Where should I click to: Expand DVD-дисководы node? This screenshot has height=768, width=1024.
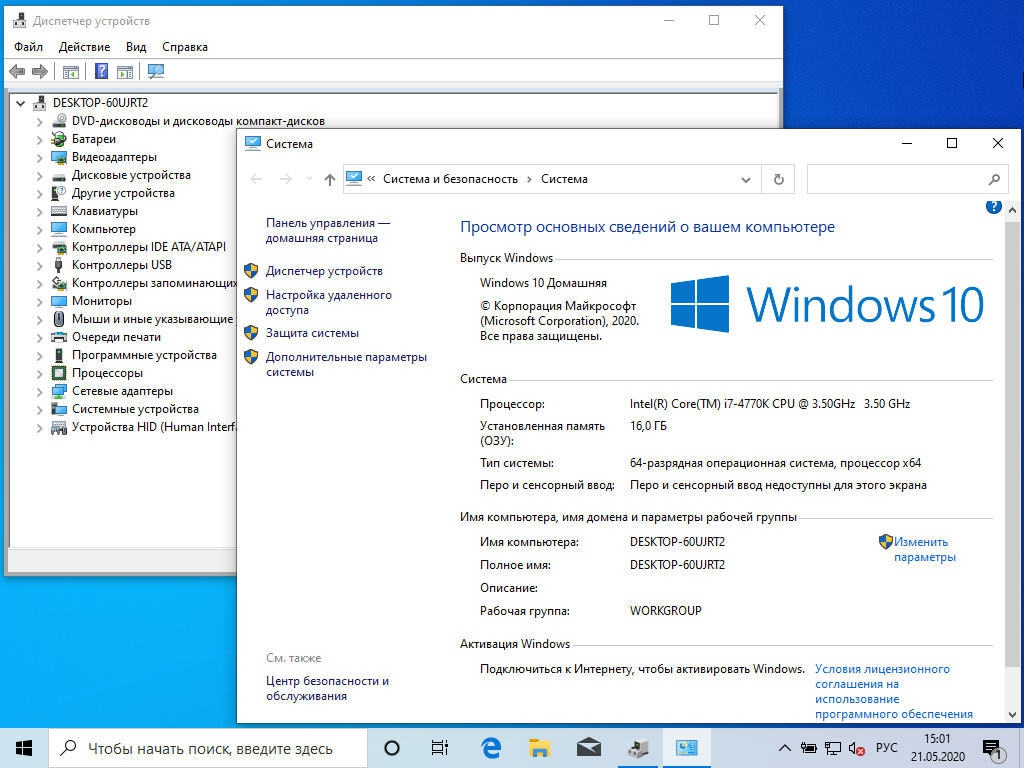(39, 121)
